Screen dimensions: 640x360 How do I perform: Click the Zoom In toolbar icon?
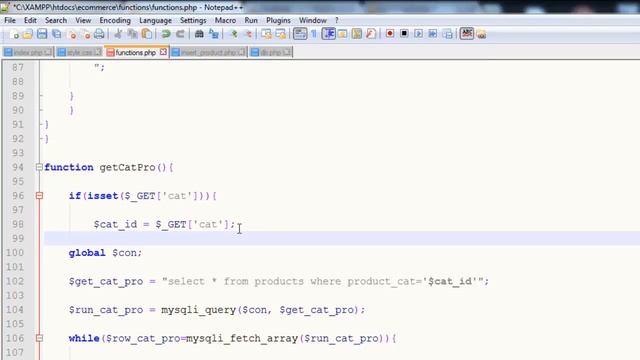click(x=234, y=34)
